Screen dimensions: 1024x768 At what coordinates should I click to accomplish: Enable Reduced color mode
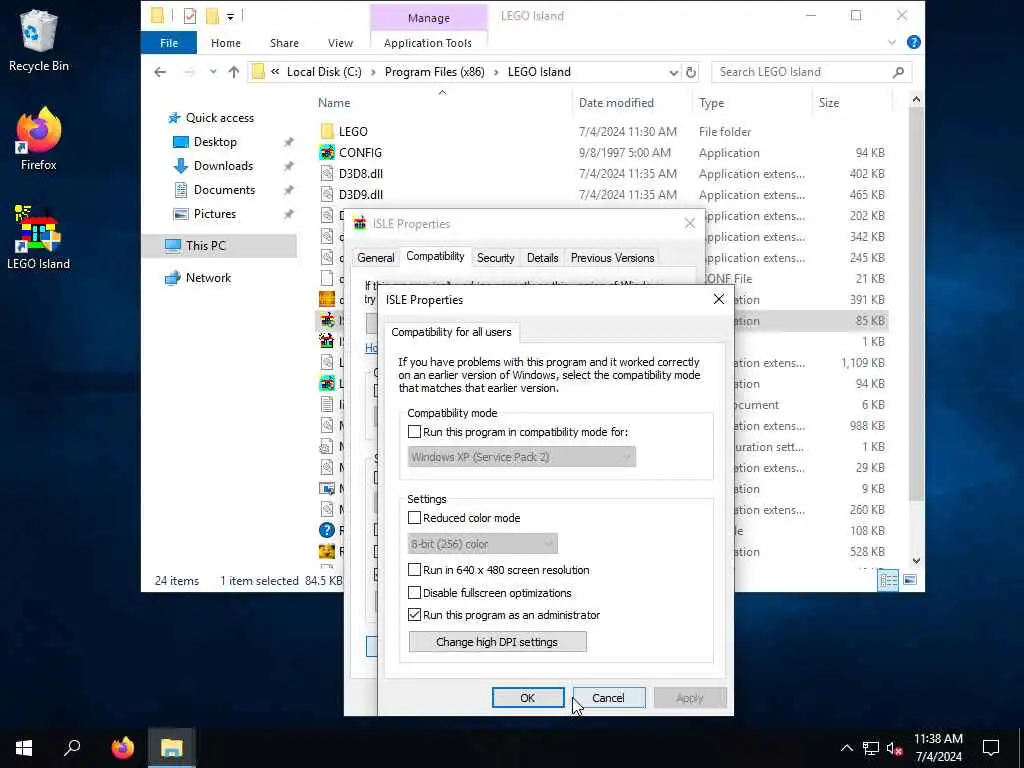(414, 518)
